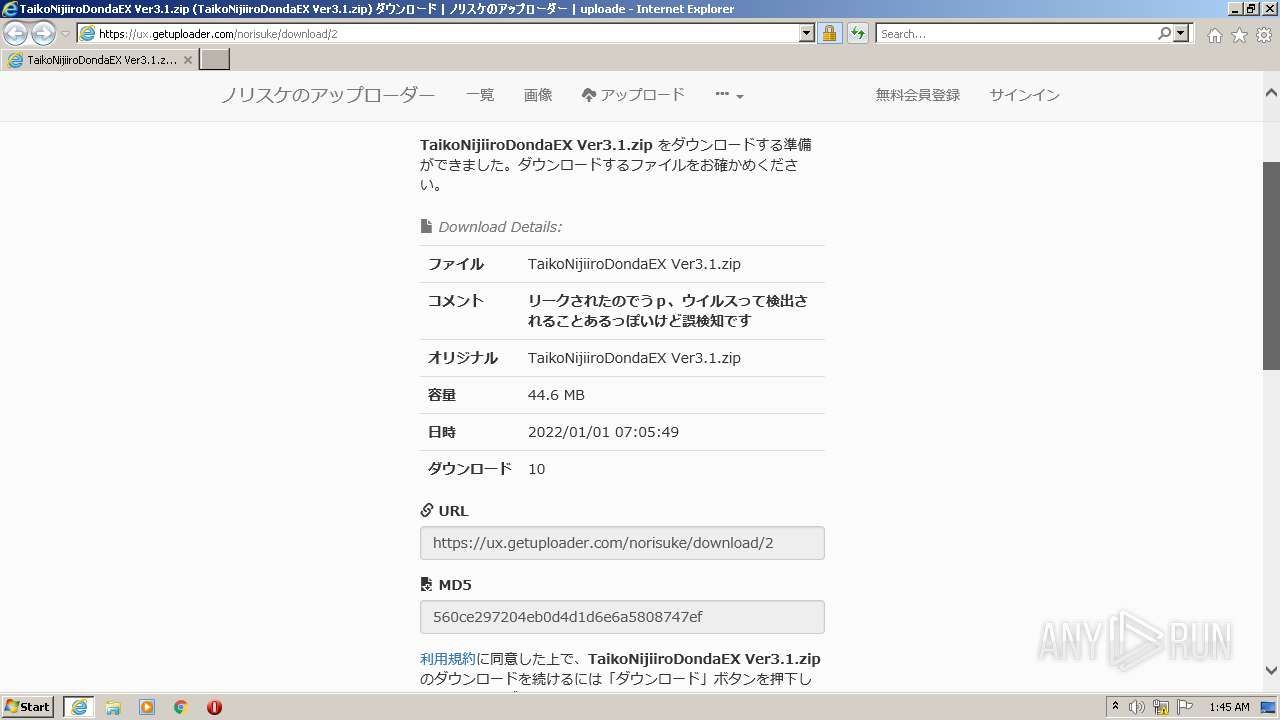Viewport: 1280px width, 720px height.
Task: Open a new blank tab
Action: [215, 60]
